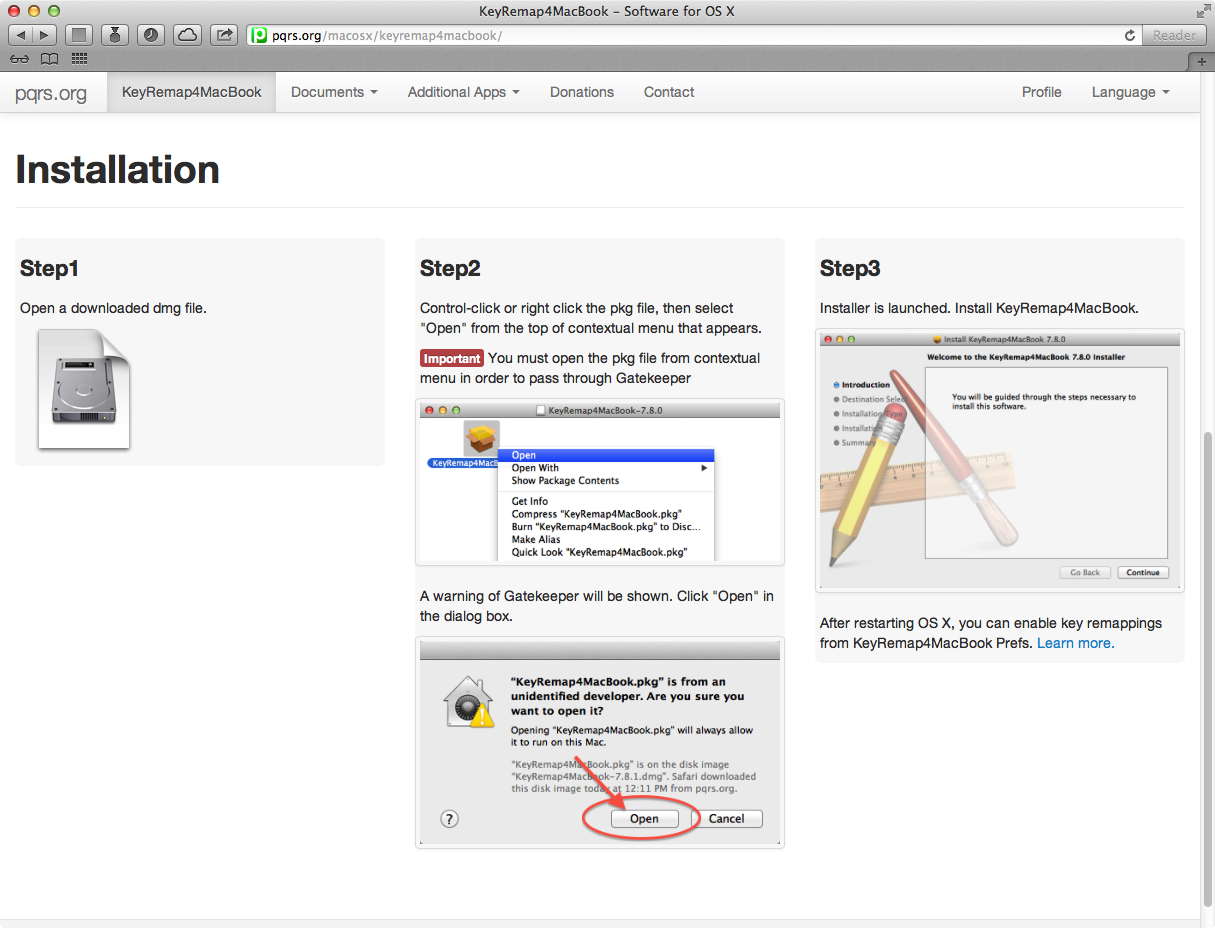Viewport: 1215px width, 928px height.
Task: Expand the Language dropdown
Action: [x=1130, y=92]
